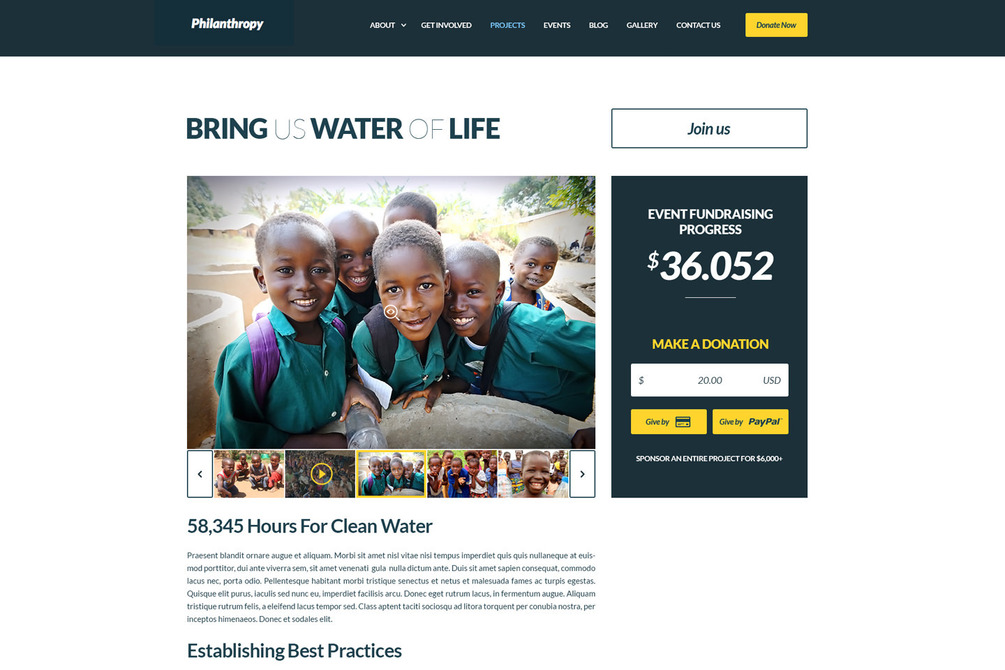This screenshot has height=670, width=1005.
Task: Select Contact Us in navigation
Action: point(698,25)
